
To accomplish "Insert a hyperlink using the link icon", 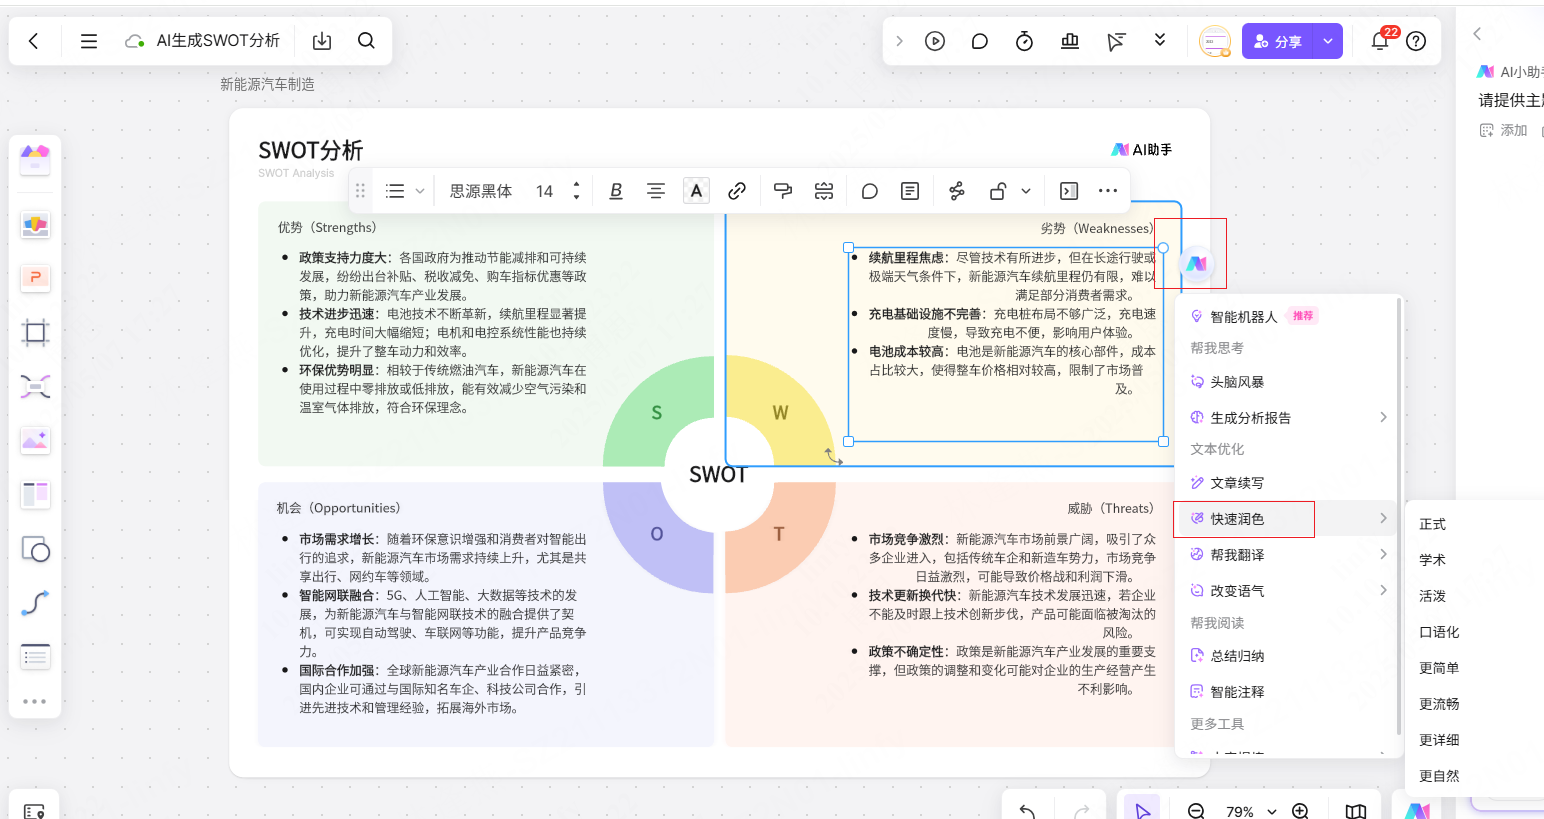I will [x=737, y=190].
